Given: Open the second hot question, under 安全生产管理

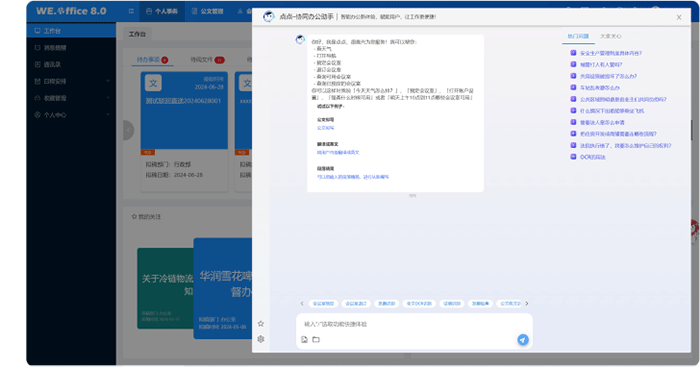Looking at the screenshot, I should [x=601, y=65].
